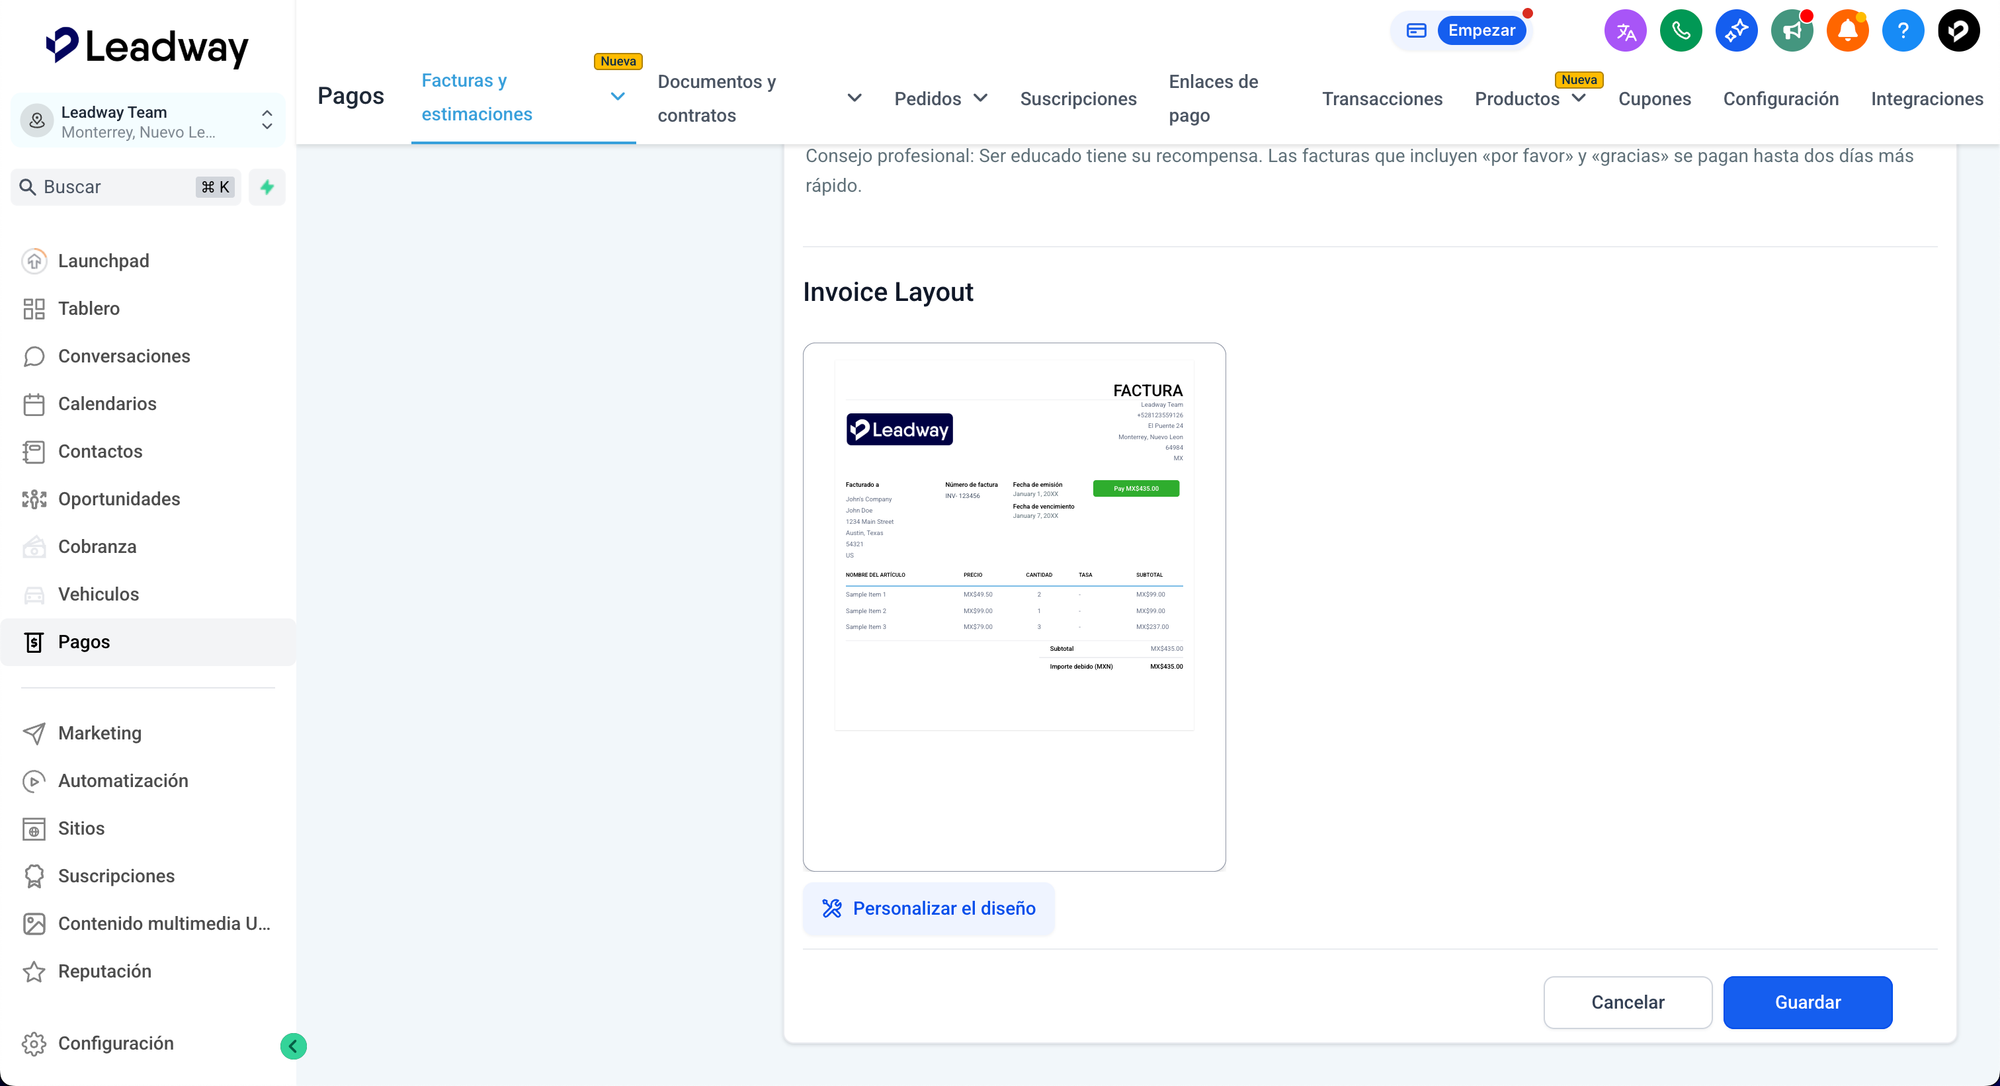Screen dimensions: 2000x1086
Task: Open the megaphone announcements icon
Action: [x=1791, y=31]
